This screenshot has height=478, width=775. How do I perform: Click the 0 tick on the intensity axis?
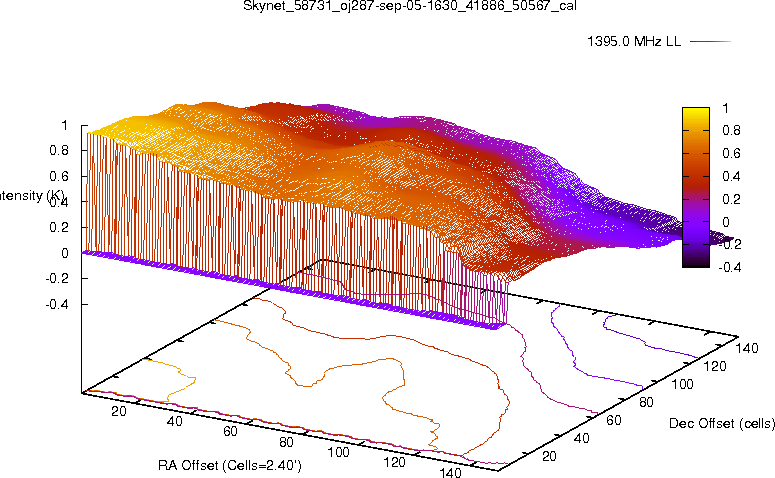(x=64, y=254)
